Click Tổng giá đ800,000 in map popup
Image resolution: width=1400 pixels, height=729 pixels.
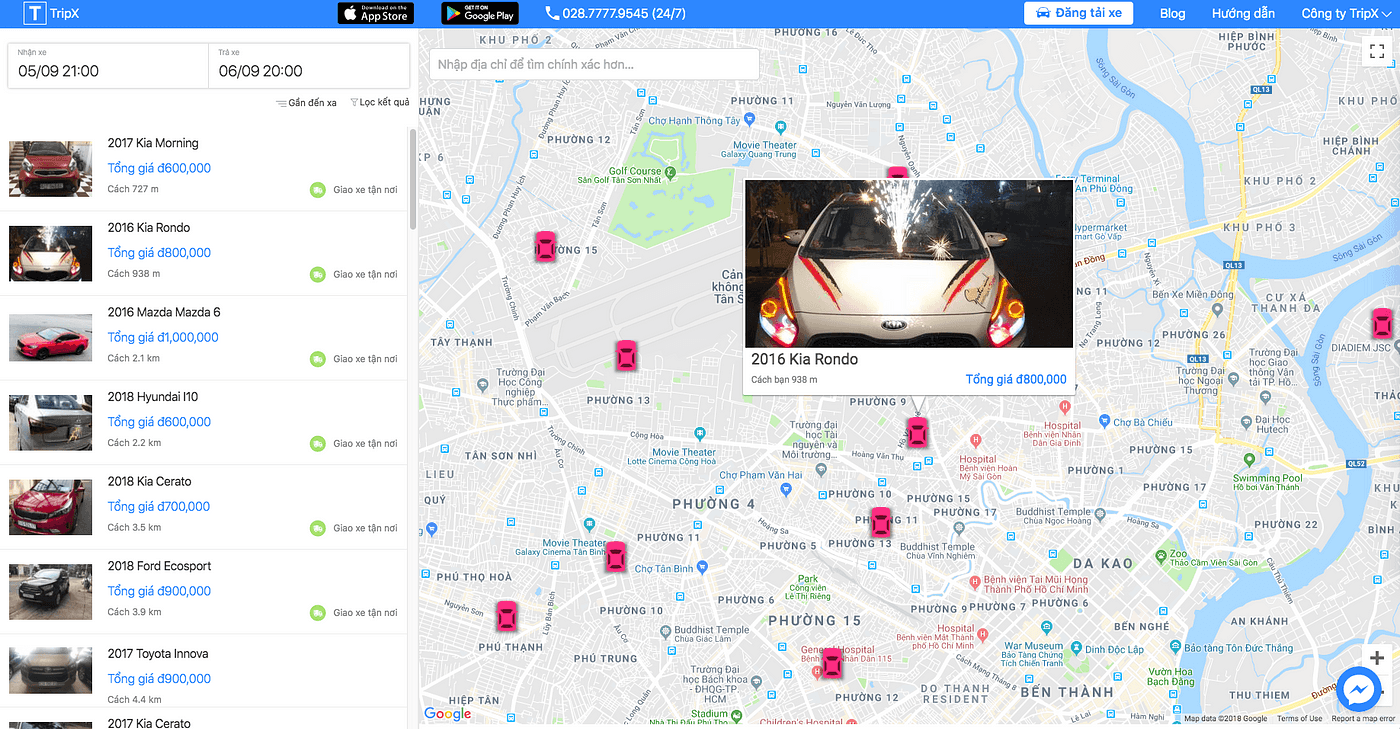click(x=1016, y=379)
